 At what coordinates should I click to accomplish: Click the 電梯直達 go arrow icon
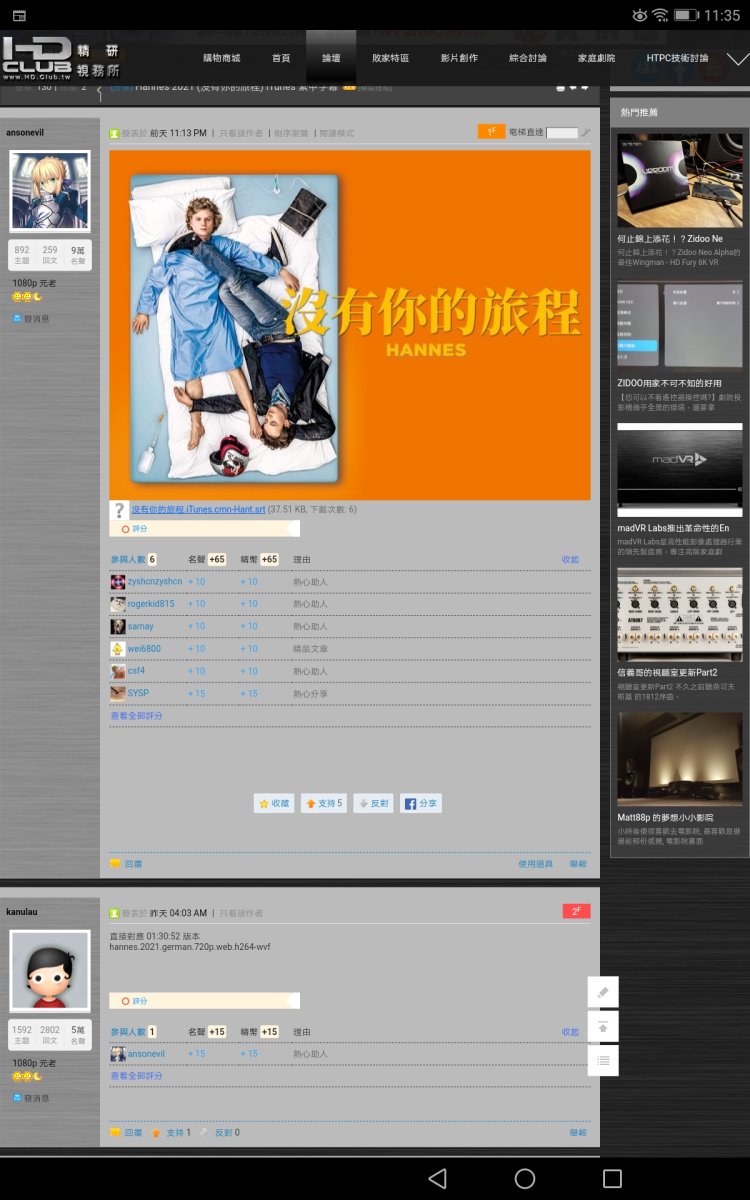(585, 132)
